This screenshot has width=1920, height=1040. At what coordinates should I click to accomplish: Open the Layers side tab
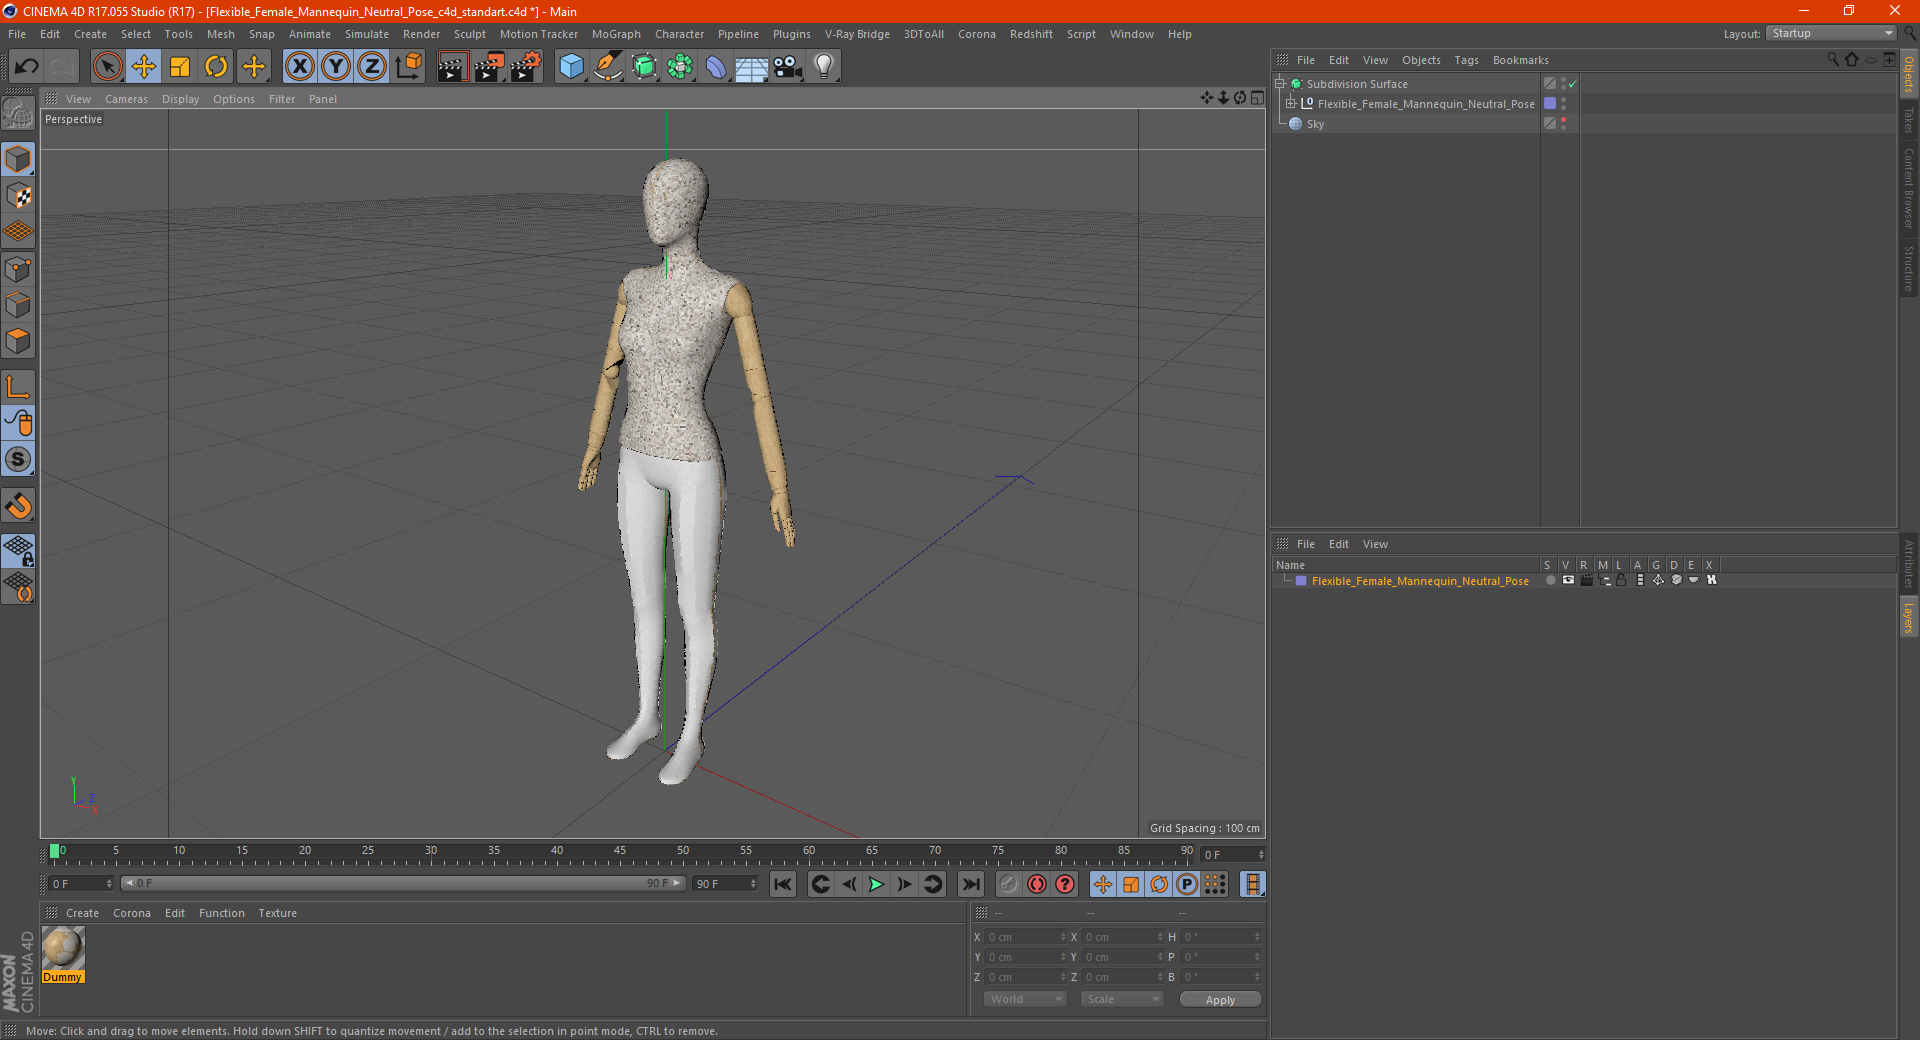pyautogui.click(x=1909, y=617)
